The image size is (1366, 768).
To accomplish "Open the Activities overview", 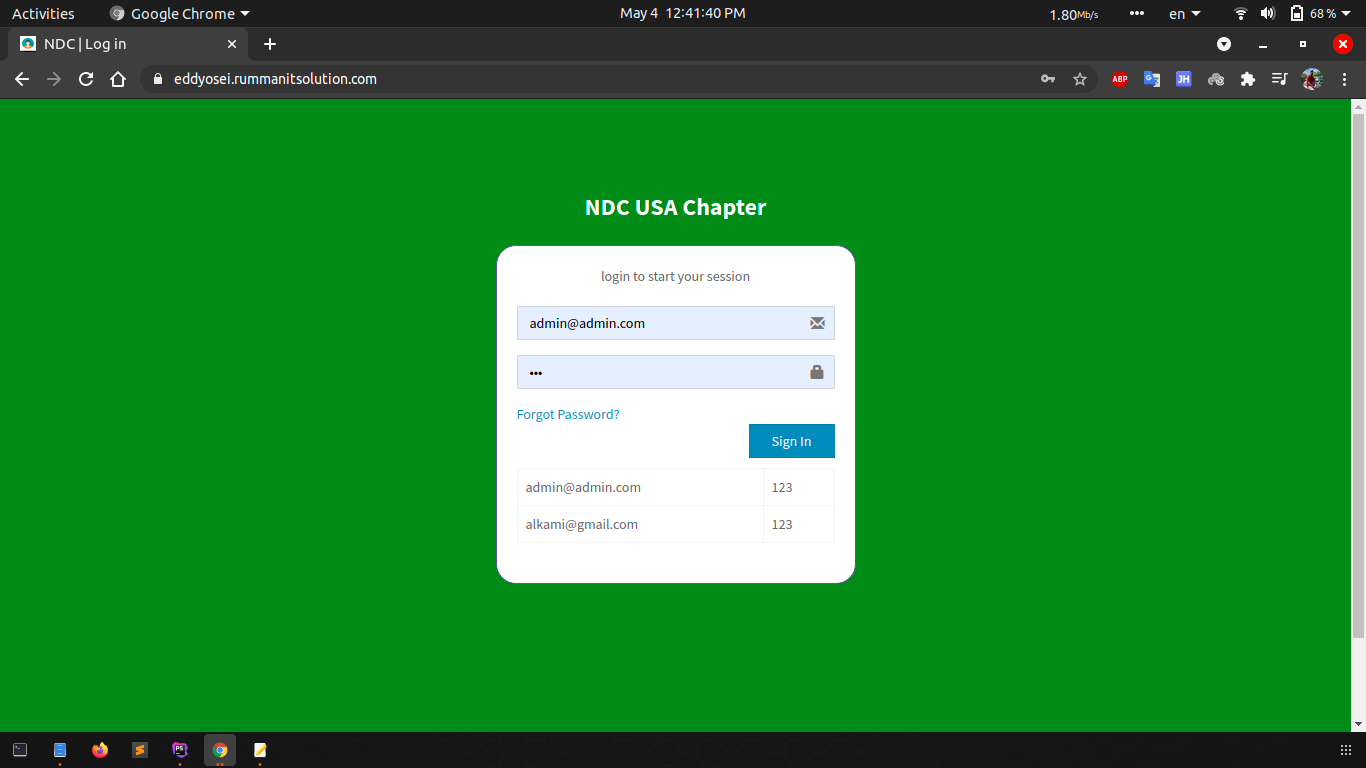I will [43, 14].
